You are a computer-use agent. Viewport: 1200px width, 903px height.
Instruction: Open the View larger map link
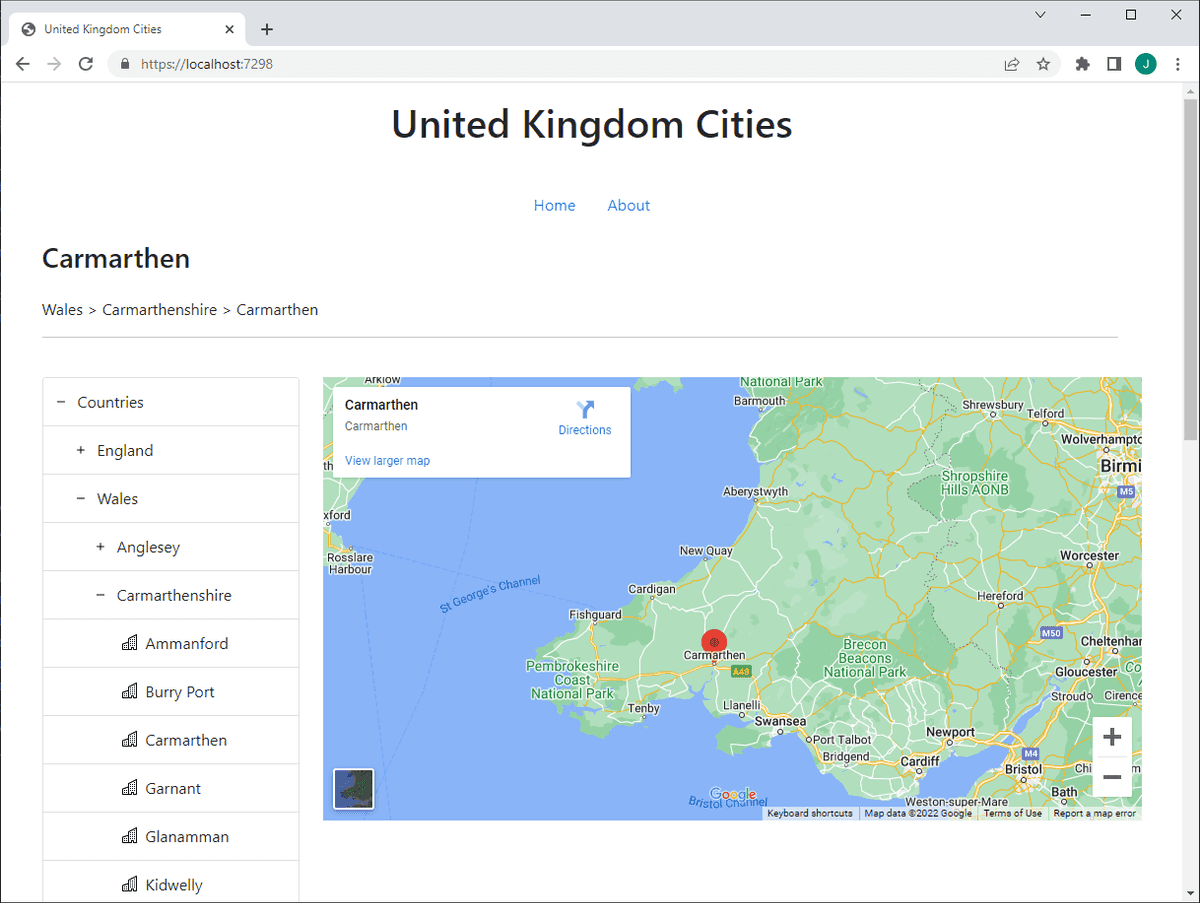coord(387,460)
